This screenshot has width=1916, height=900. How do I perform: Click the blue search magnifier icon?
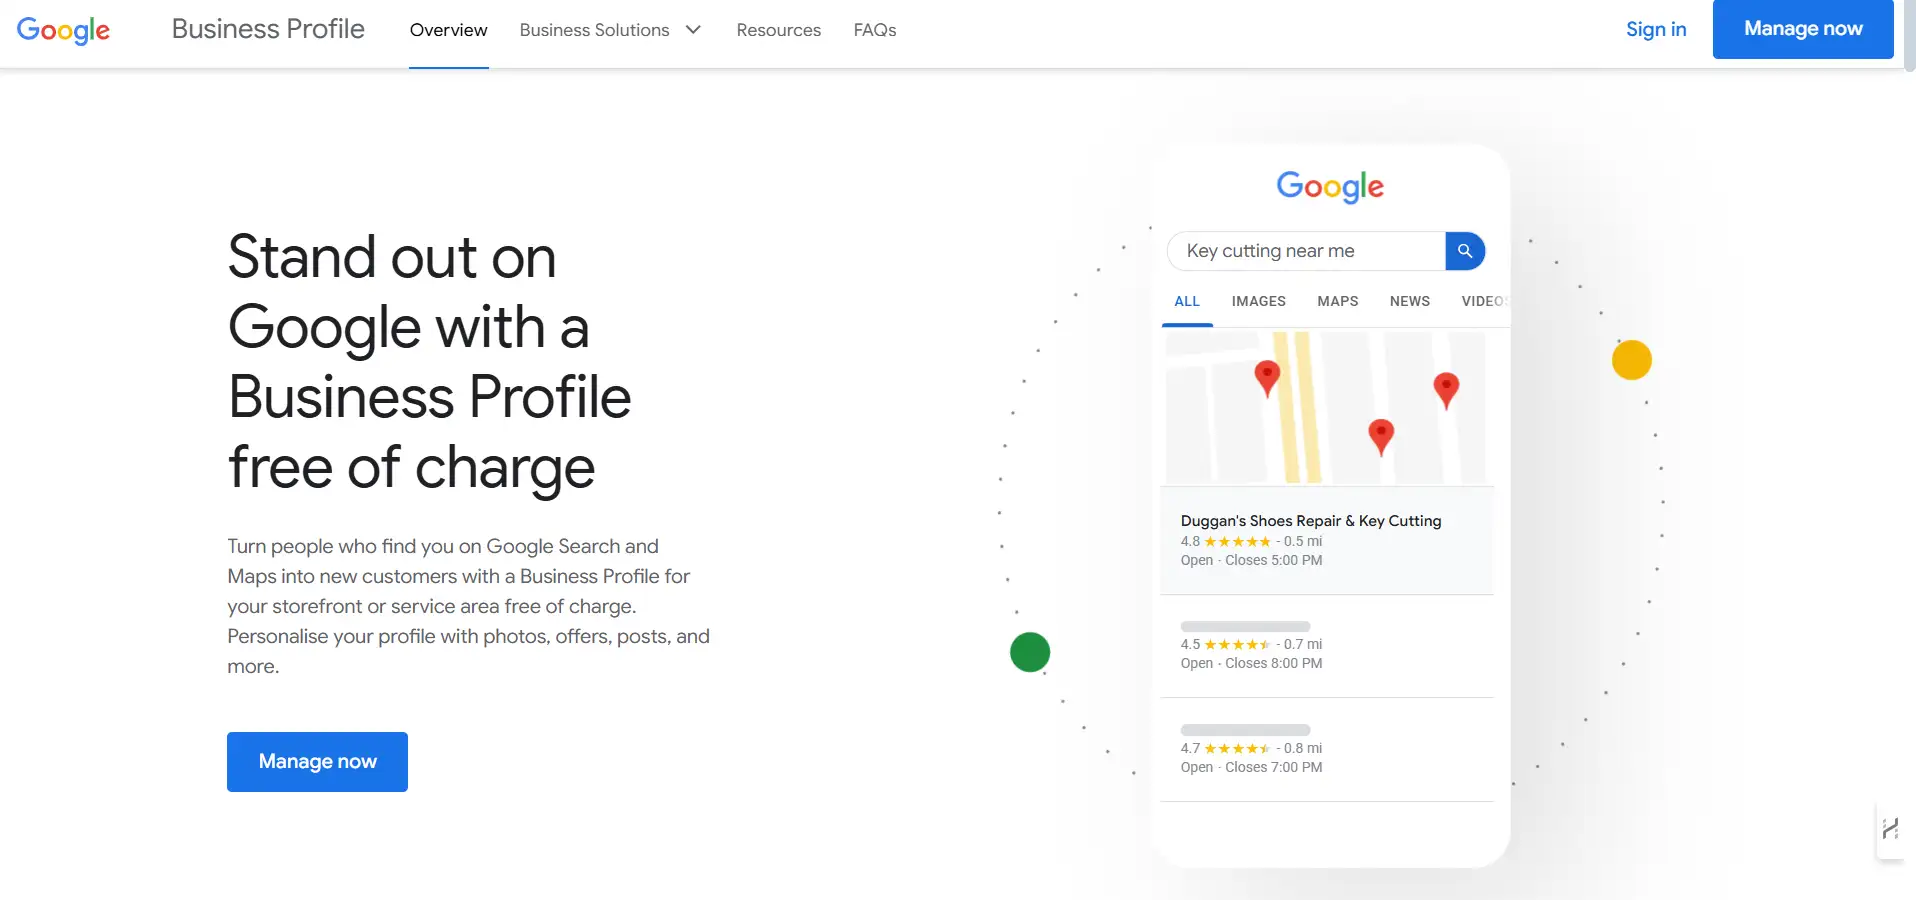click(1465, 251)
